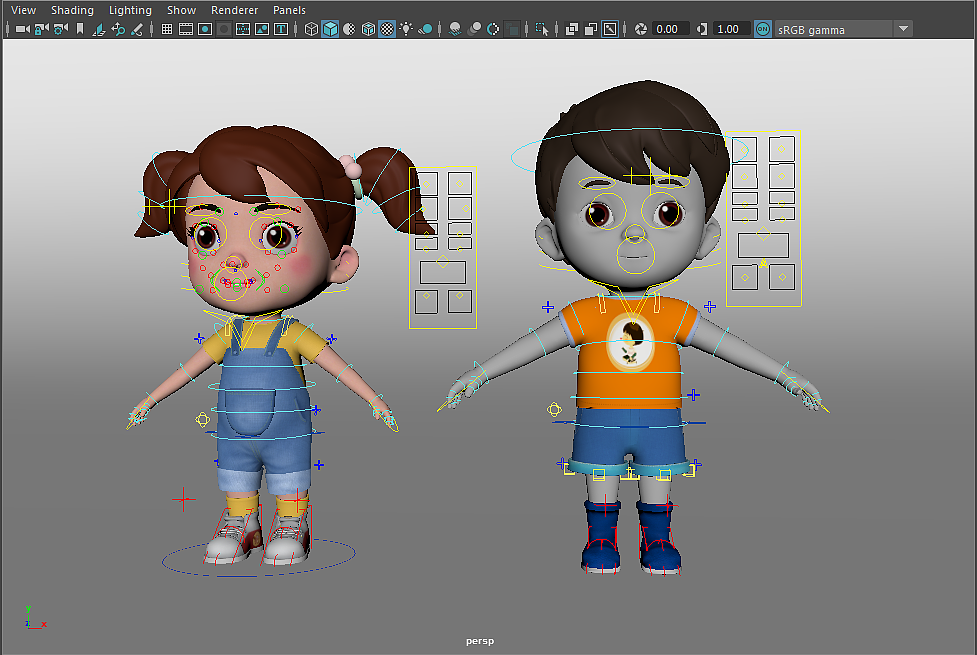Viewport: 977px width, 655px height.
Task: Open the Panels menu
Action: click(289, 10)
